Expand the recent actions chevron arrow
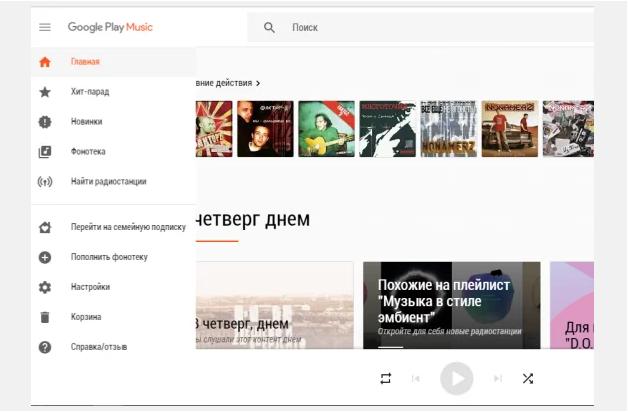 coord(258,83)
